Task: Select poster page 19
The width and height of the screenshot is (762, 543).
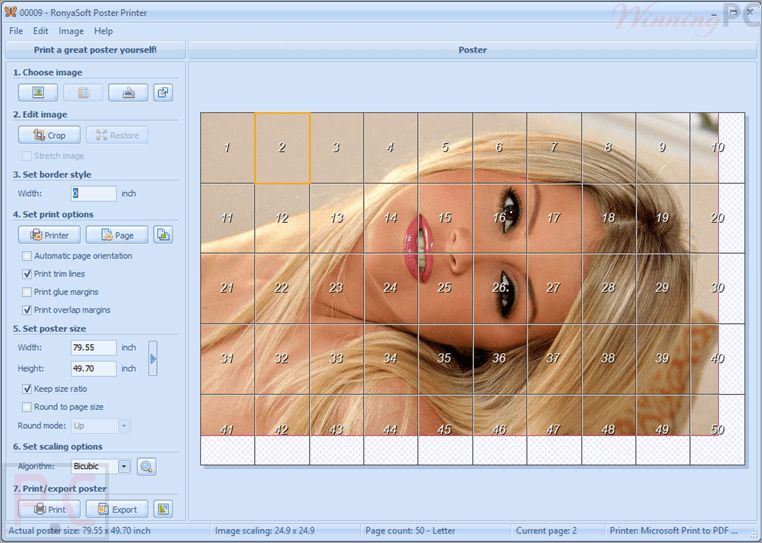Action: pos(663,218)
